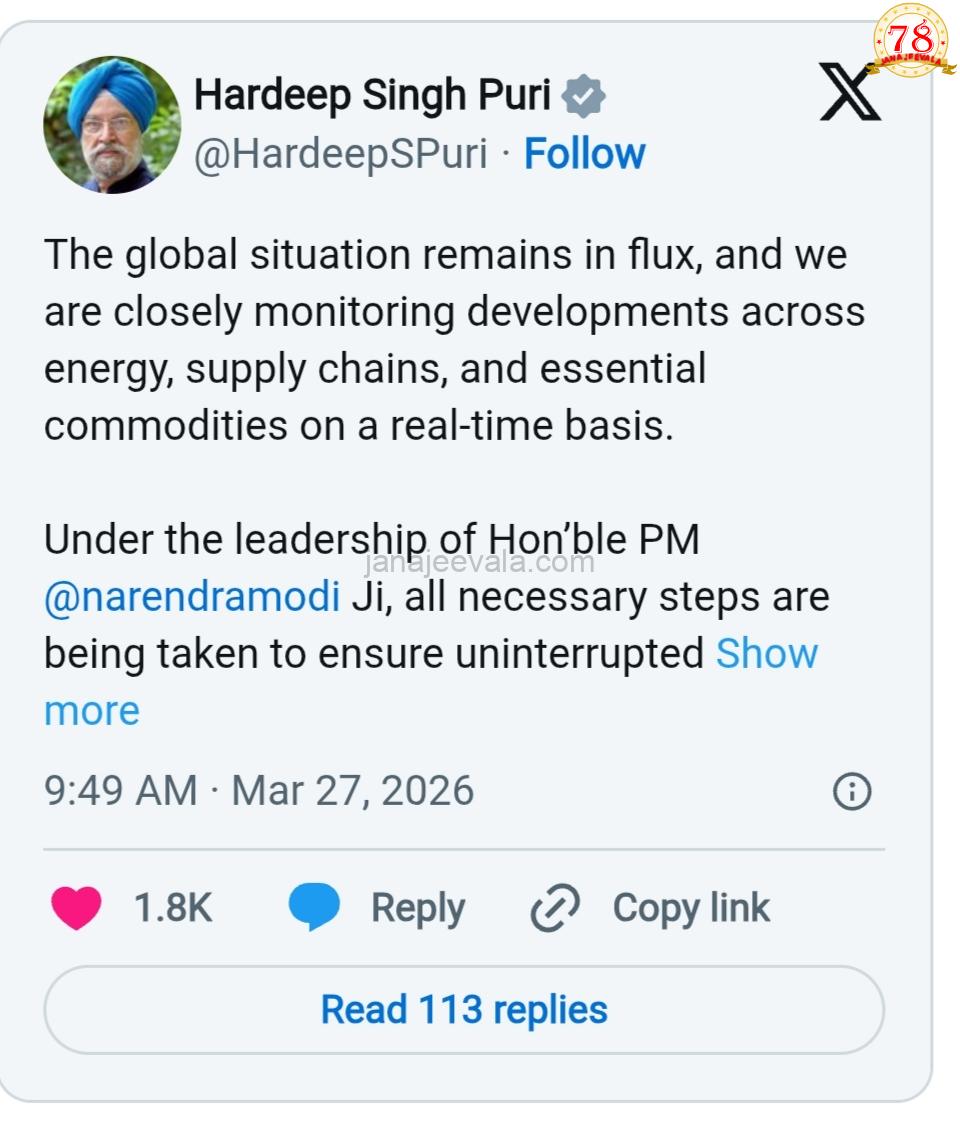Click the chain copy link icon
The image size is (960, 1128).
point(555,908)
